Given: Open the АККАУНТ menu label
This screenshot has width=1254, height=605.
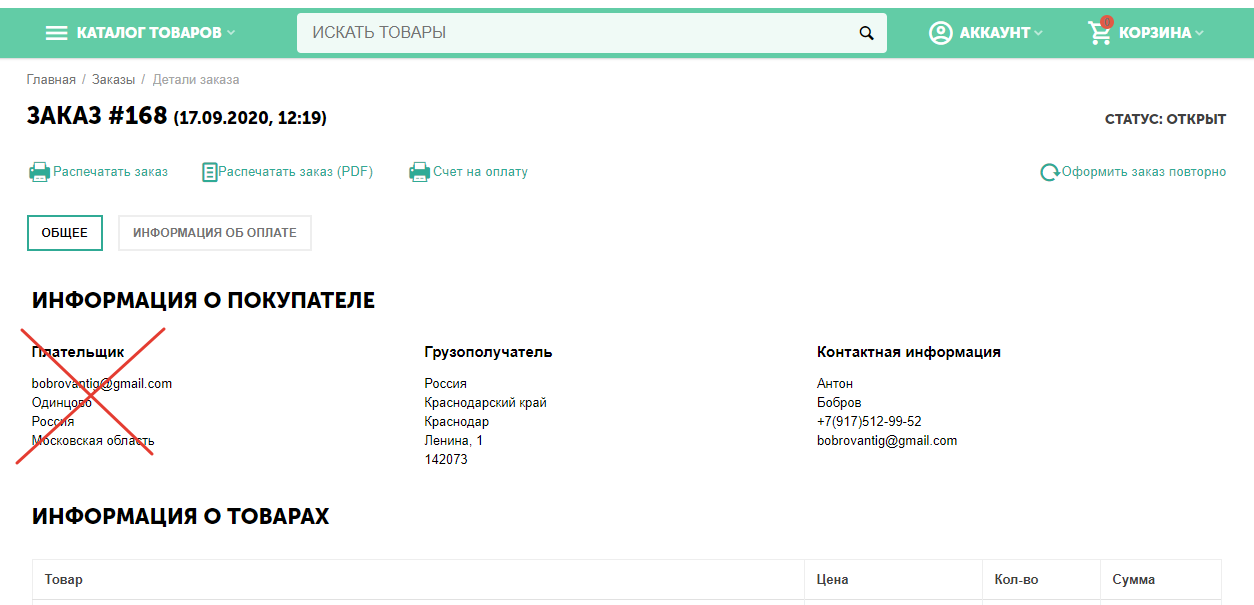Looking at the screenshot, I should 995,33.
